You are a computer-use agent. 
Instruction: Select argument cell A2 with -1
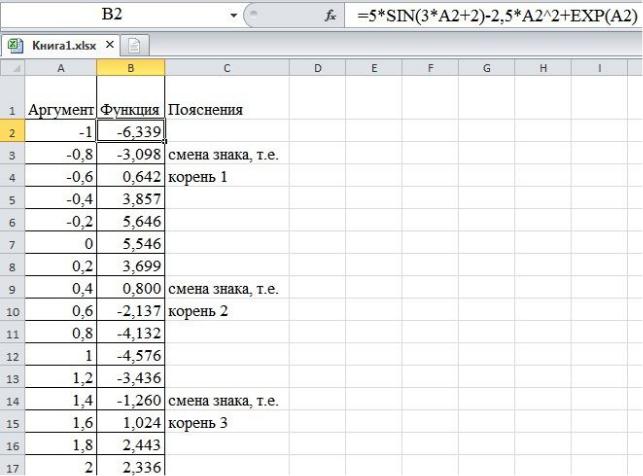pyautogui.click(x=61, y=131)
